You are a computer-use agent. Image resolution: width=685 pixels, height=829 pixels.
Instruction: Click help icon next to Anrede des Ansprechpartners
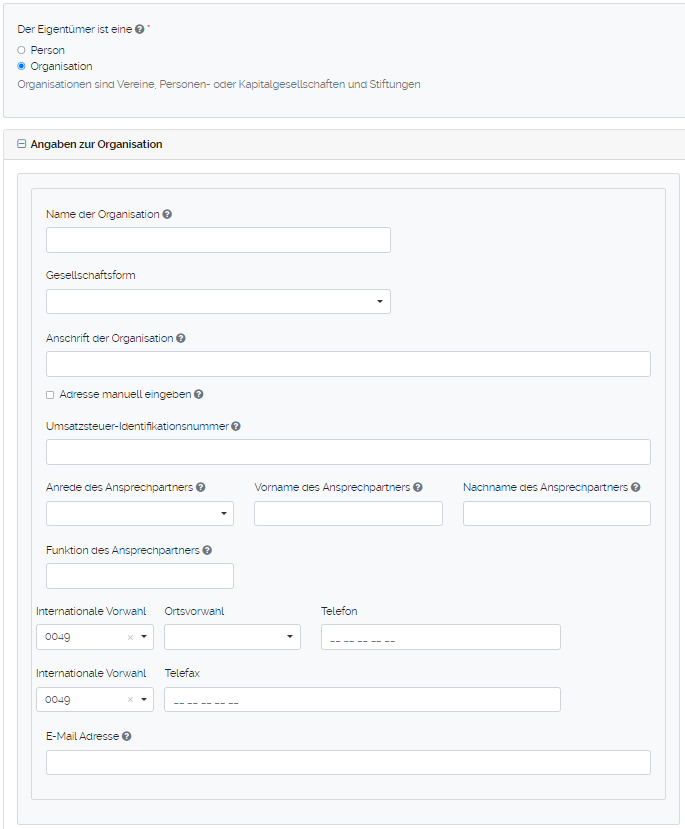[200, 486]
